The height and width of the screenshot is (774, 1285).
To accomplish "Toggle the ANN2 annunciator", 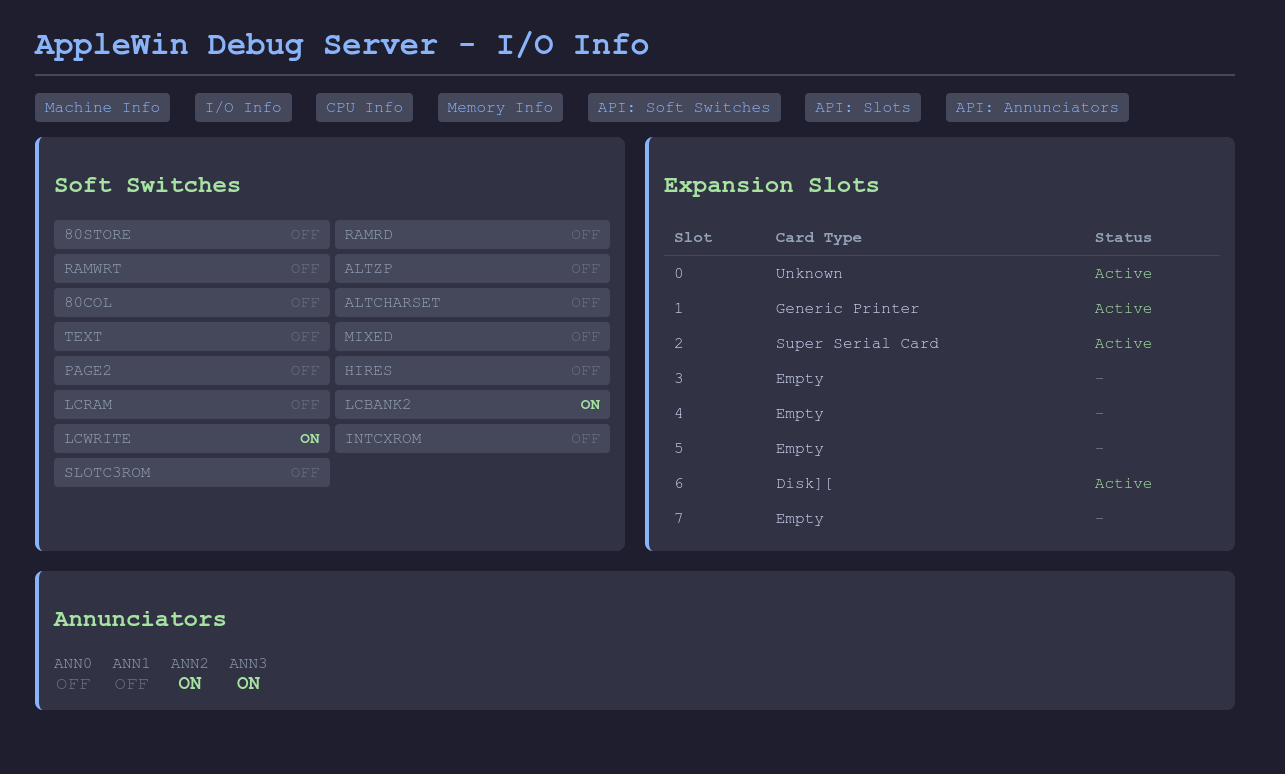I will tap(190, 684).
